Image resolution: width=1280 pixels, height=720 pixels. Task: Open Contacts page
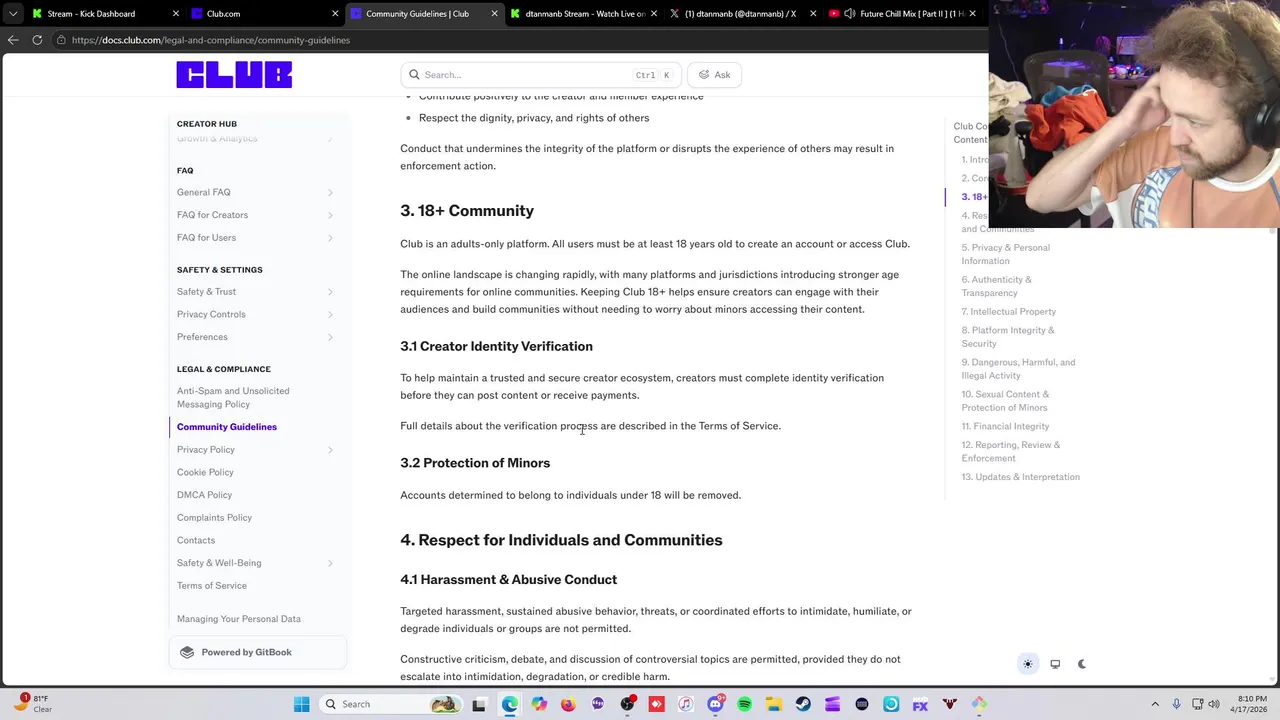point(196,540)
